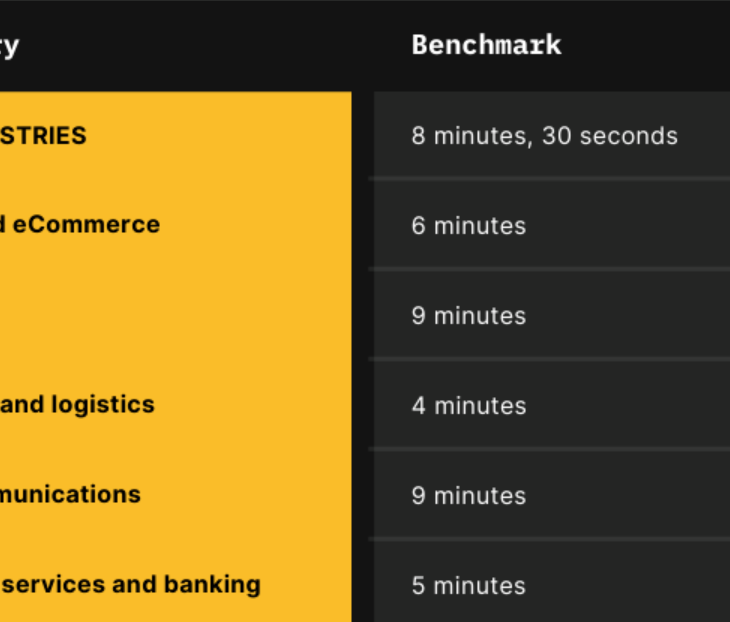This screenshot has height=622, width=730.
Task: Click the 'and logistics' industry label
Action: (77, 405)
